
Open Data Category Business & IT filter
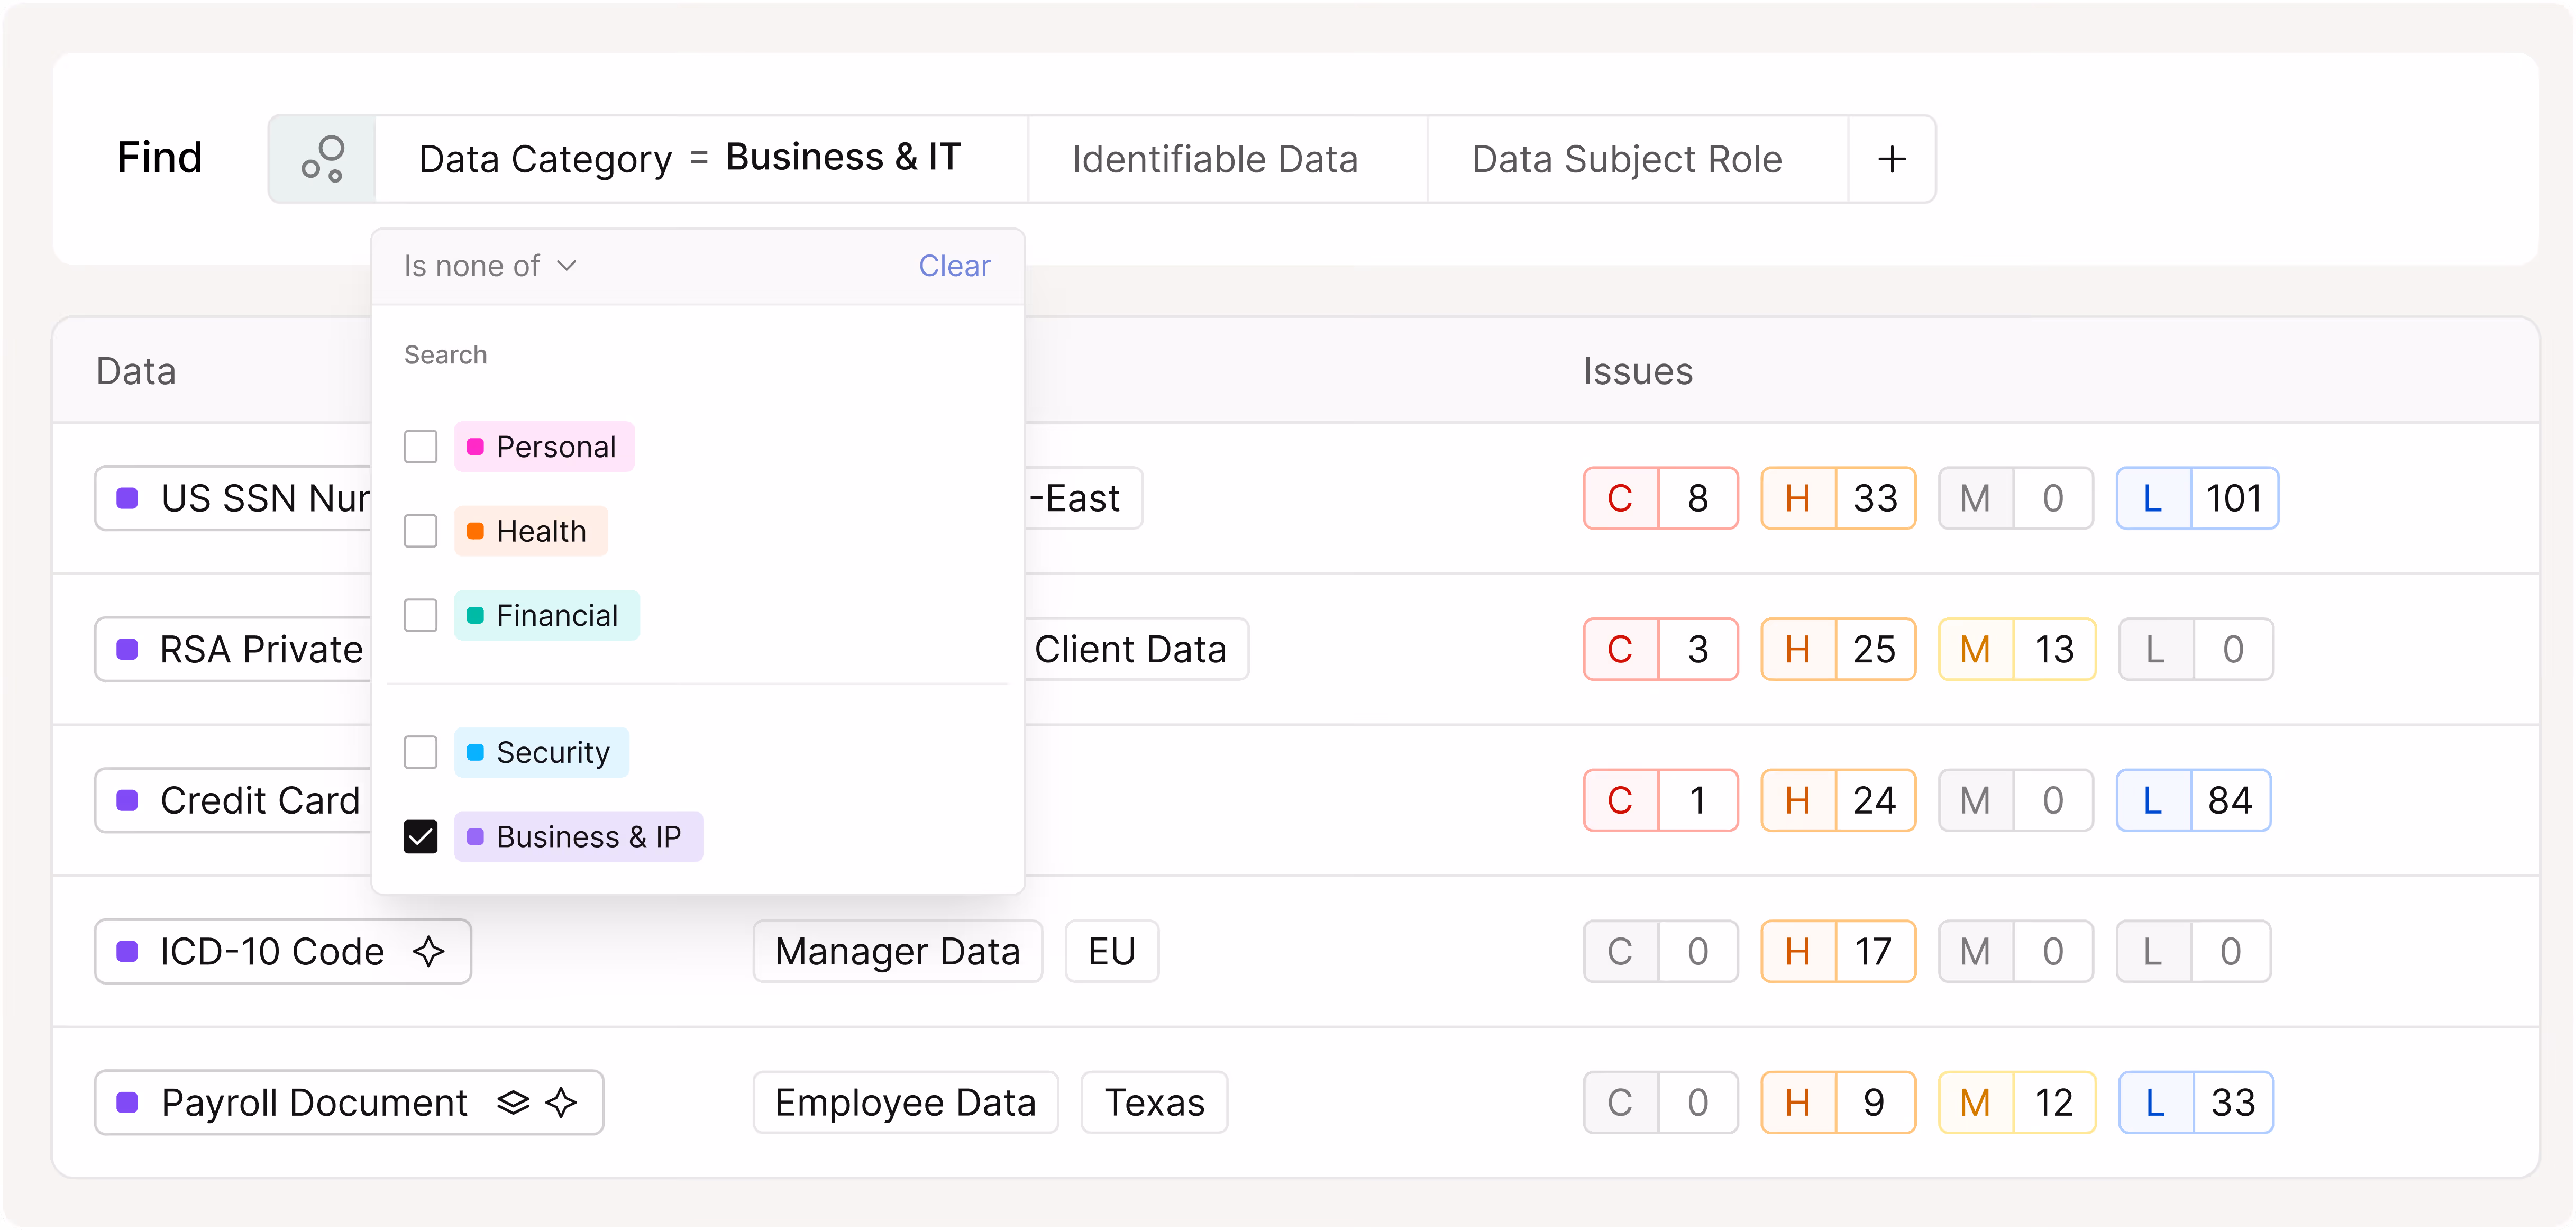(690, 159)
